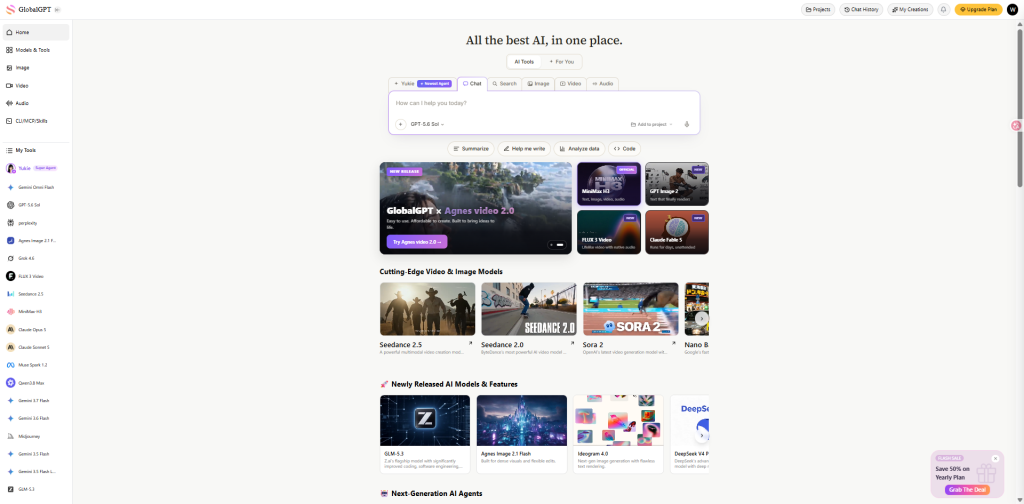This screenshot has width=1024, height=504.
Task: Open Home in the sidebar
Action: (36, 32)
